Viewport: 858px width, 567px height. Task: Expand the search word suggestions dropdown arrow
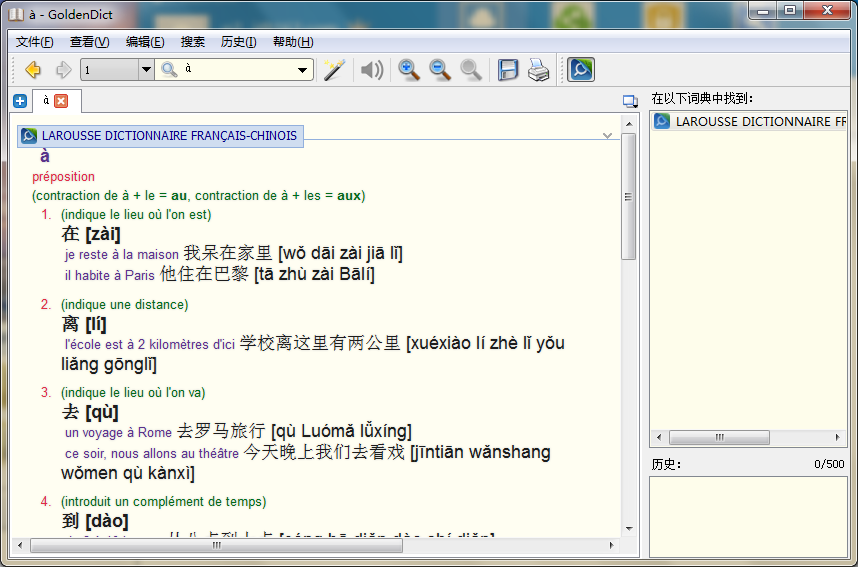tap(302, 70)
